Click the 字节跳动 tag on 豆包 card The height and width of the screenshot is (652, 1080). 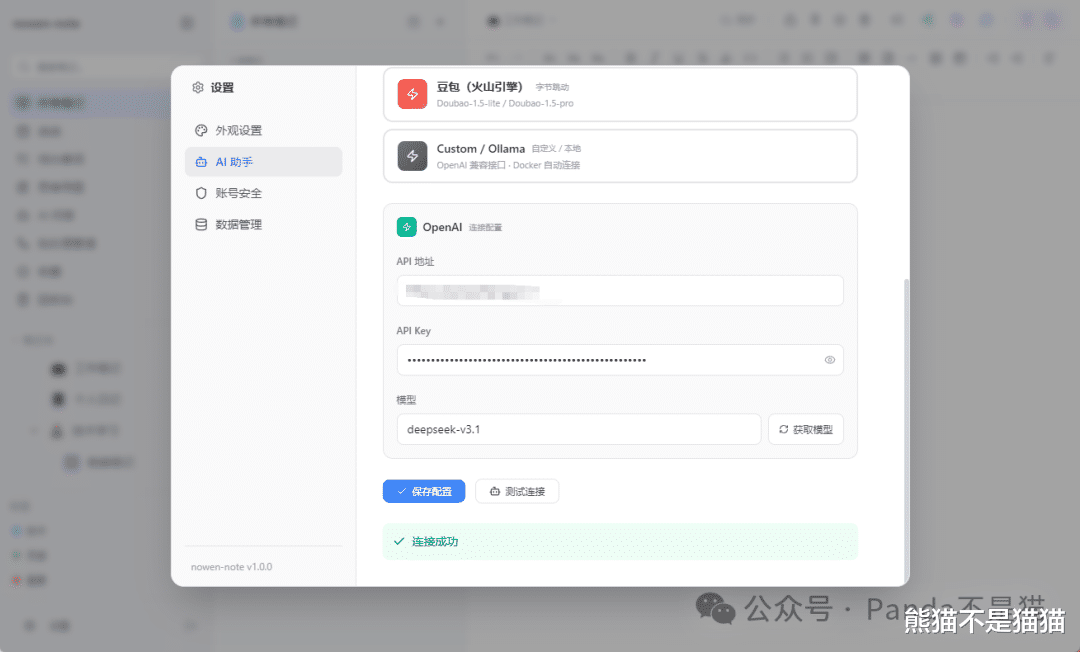pos(552,87)
